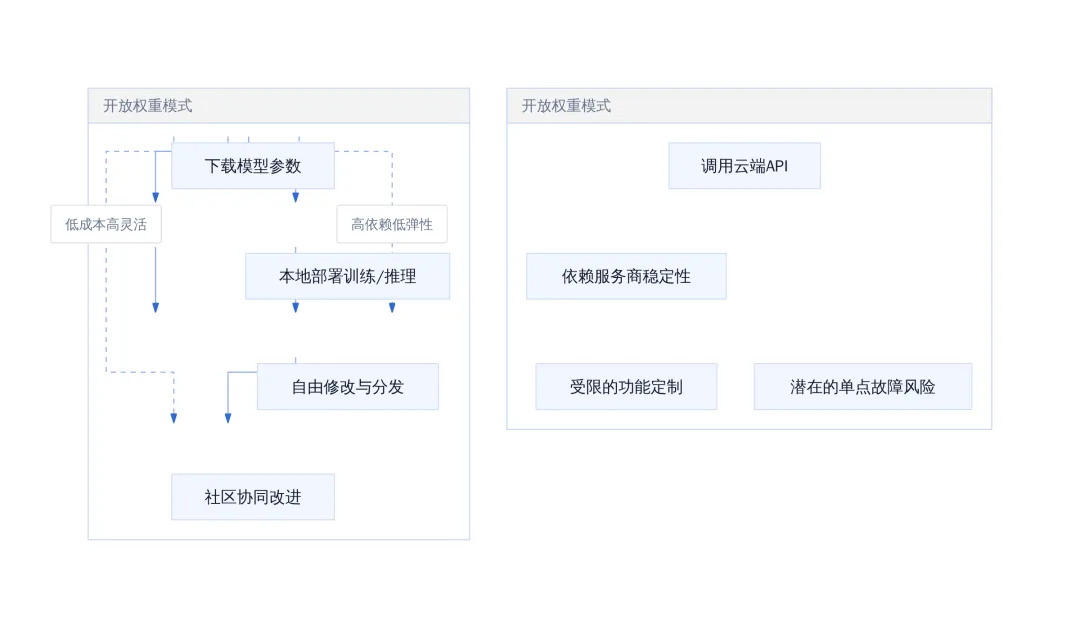Select header of group containing 下载模型参数
This screenshot has height=628, width=1080.
click(x=279, y=105)
